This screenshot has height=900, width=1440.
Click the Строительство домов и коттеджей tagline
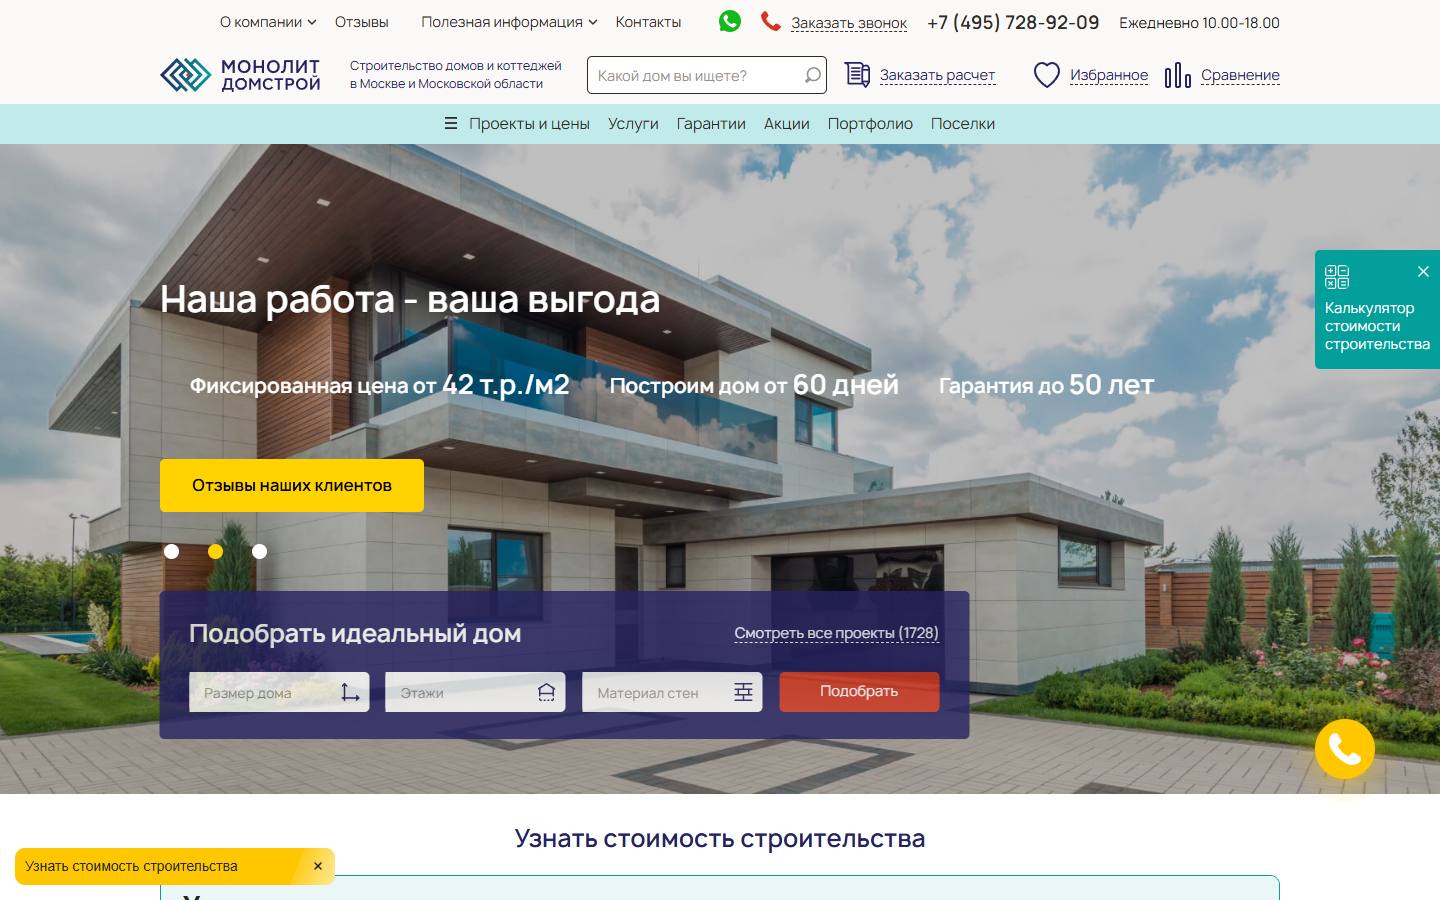point(456,75)
